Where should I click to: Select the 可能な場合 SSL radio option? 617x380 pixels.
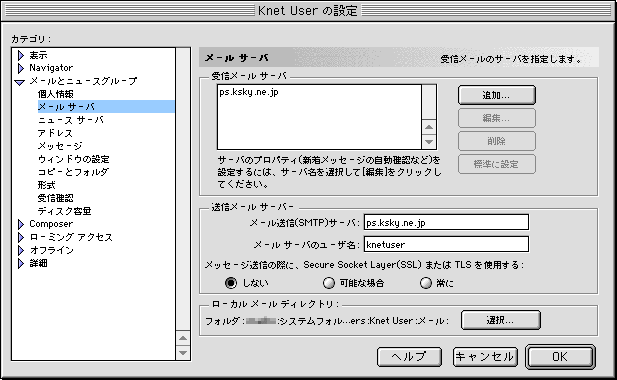tap(329, 283)
